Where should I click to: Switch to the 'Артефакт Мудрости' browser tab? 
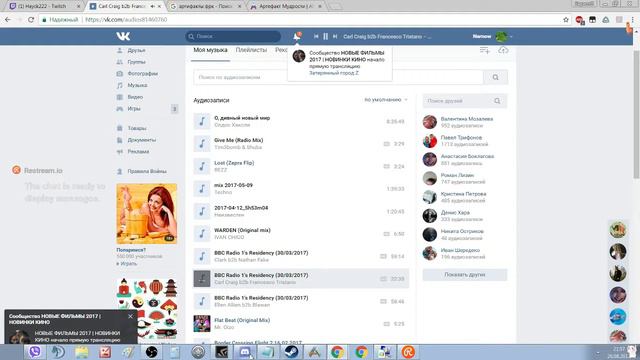point(286,6)
